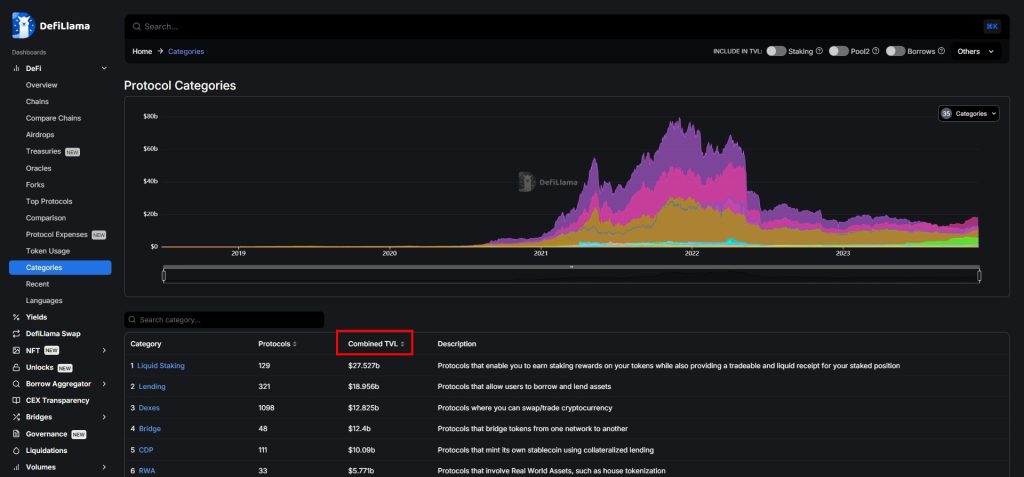
Task: Click the Yields percent icon in sidebar
Action: point(16,317)
